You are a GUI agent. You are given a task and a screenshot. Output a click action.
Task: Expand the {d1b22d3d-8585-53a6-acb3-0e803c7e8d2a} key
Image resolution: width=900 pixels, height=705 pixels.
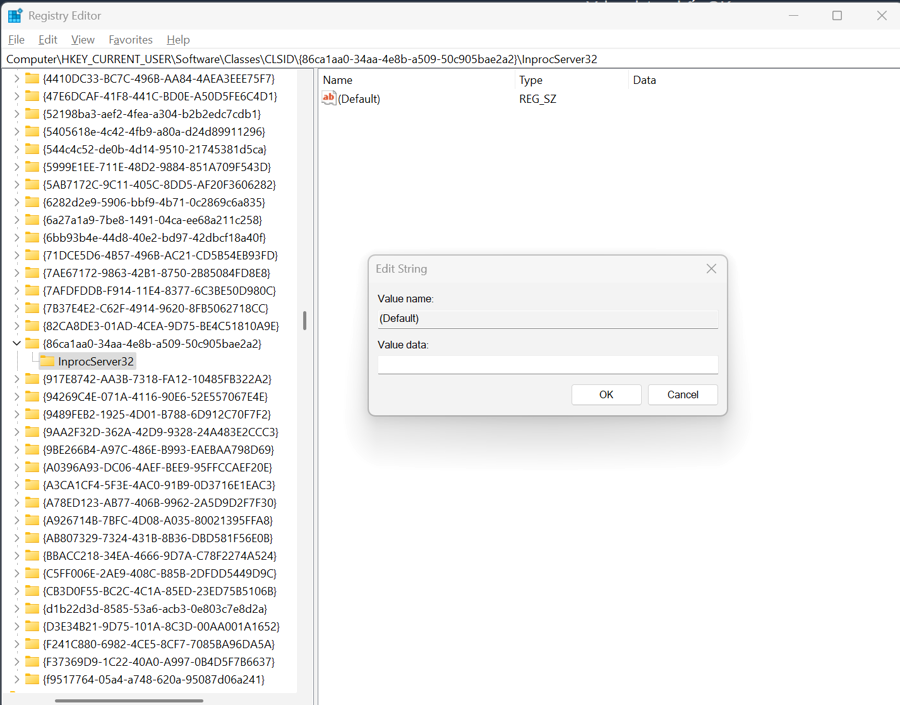tap(16, 609)
